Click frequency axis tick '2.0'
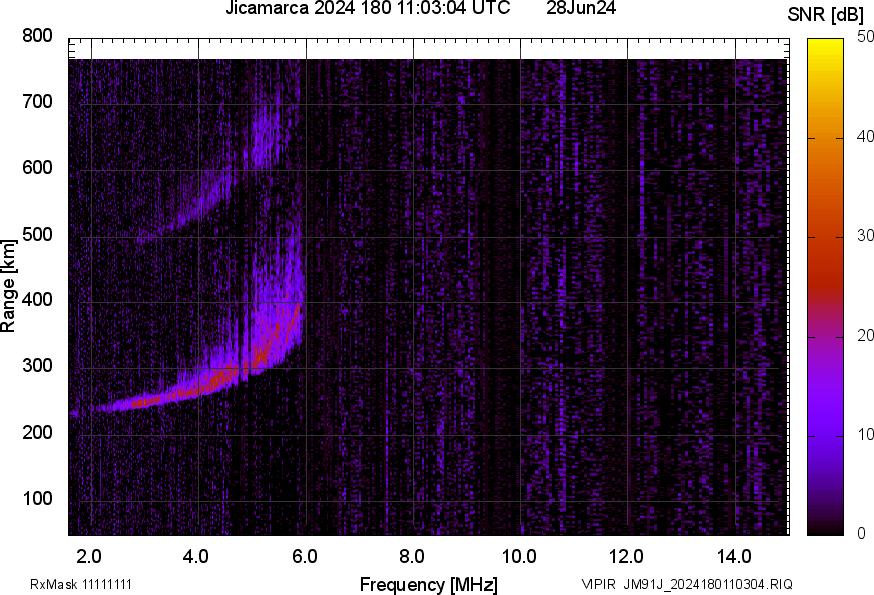This screenshot has height=595, width=874. (x=89, y=556)
